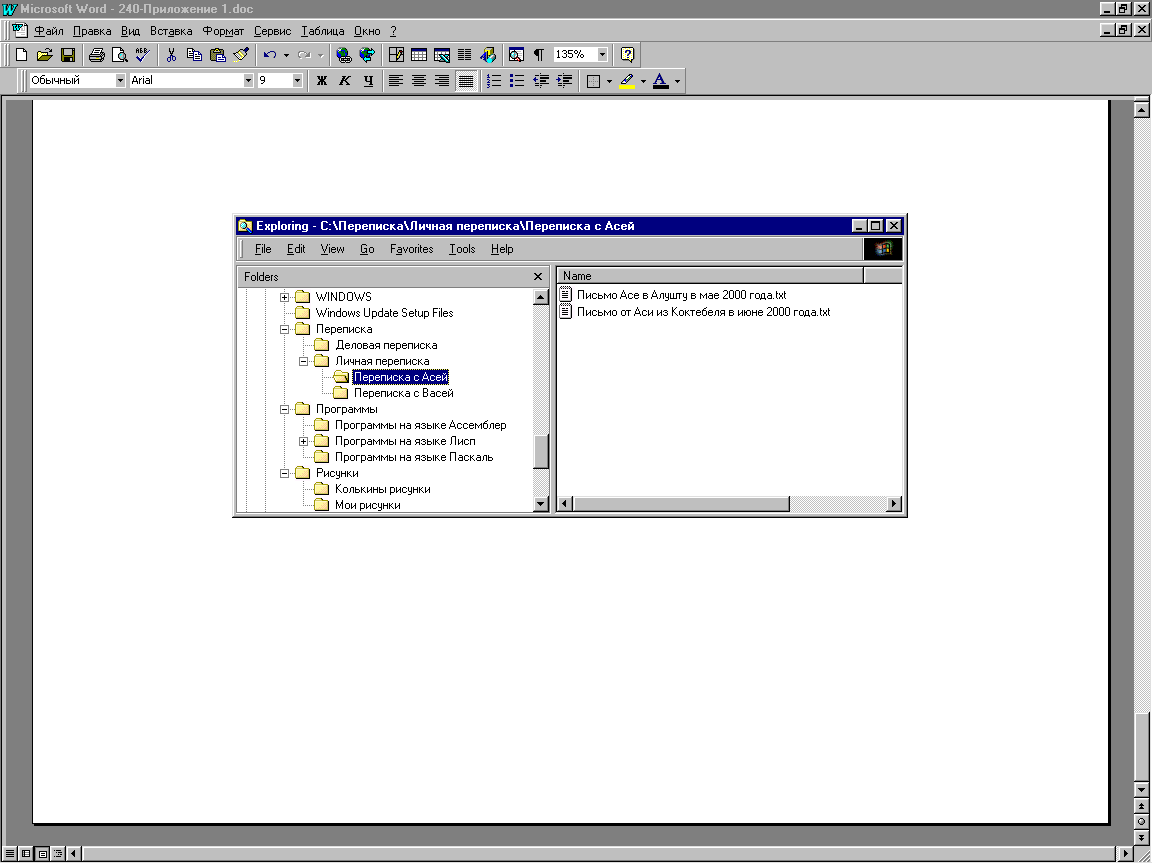Toggle the Tables and Borders toolbar
Screen dimensions: 1152x864
pyautogui.click(x=396, y=54)
